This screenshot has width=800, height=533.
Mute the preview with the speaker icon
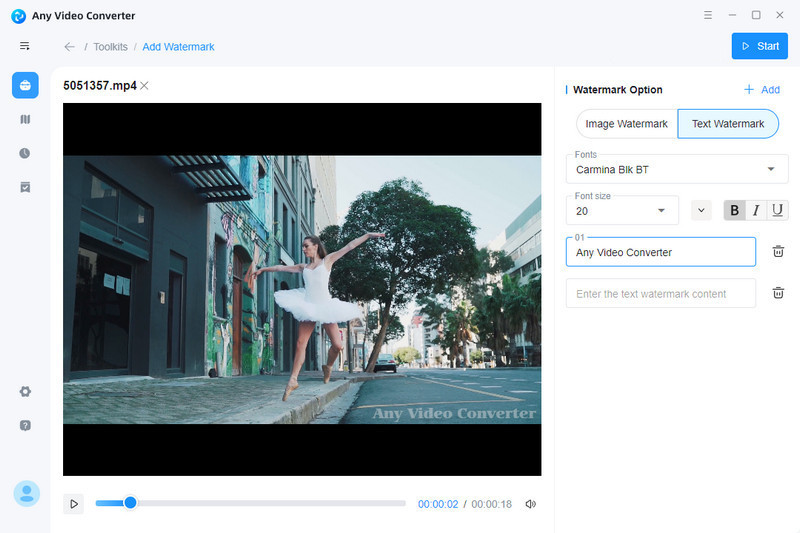pos(531,504)
